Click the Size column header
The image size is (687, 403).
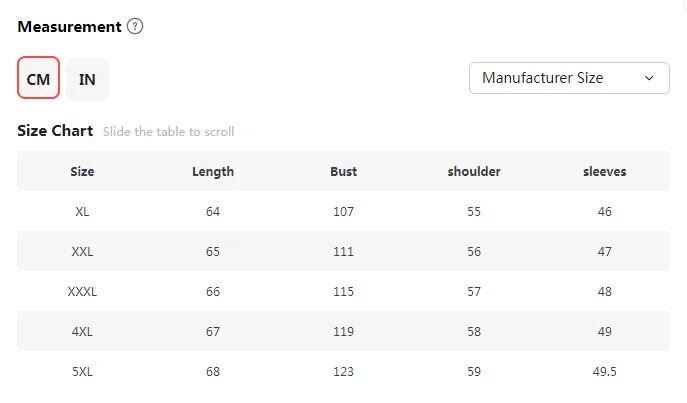82,171
